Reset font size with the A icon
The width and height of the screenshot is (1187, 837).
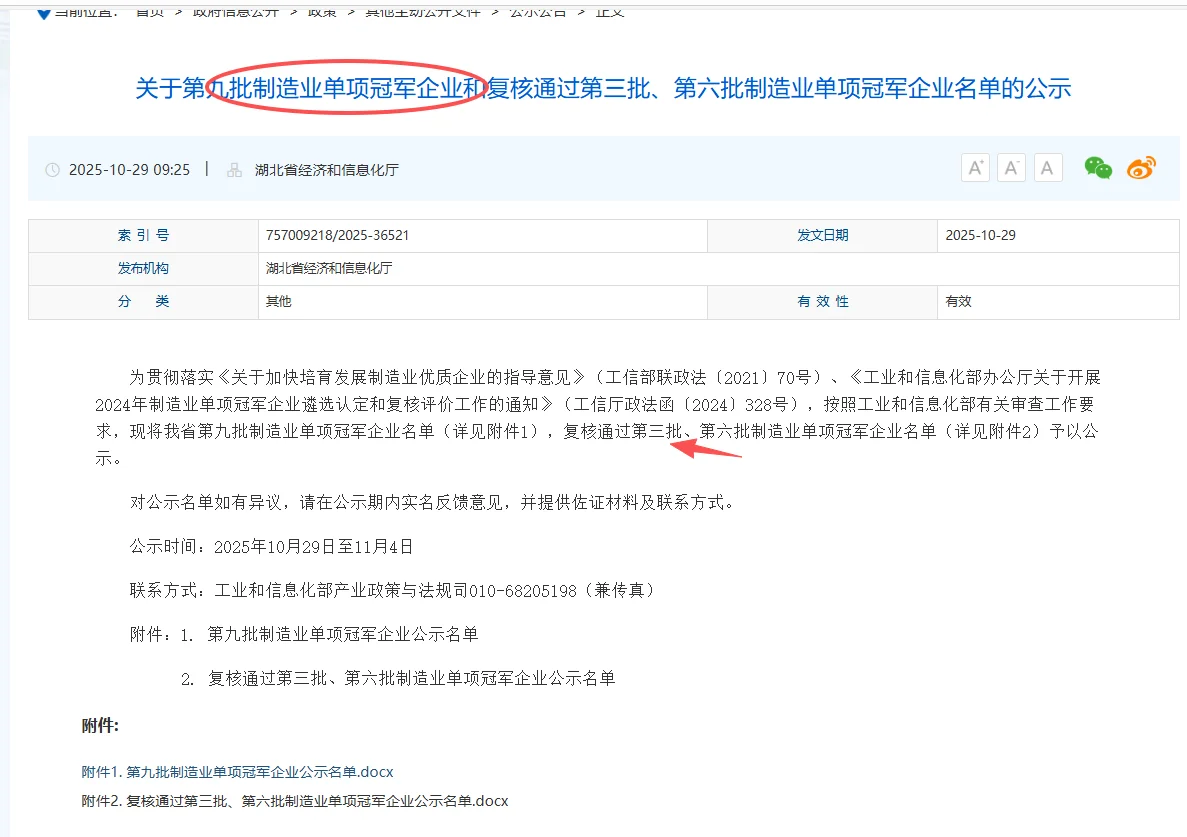click(x=1048, y=167)
